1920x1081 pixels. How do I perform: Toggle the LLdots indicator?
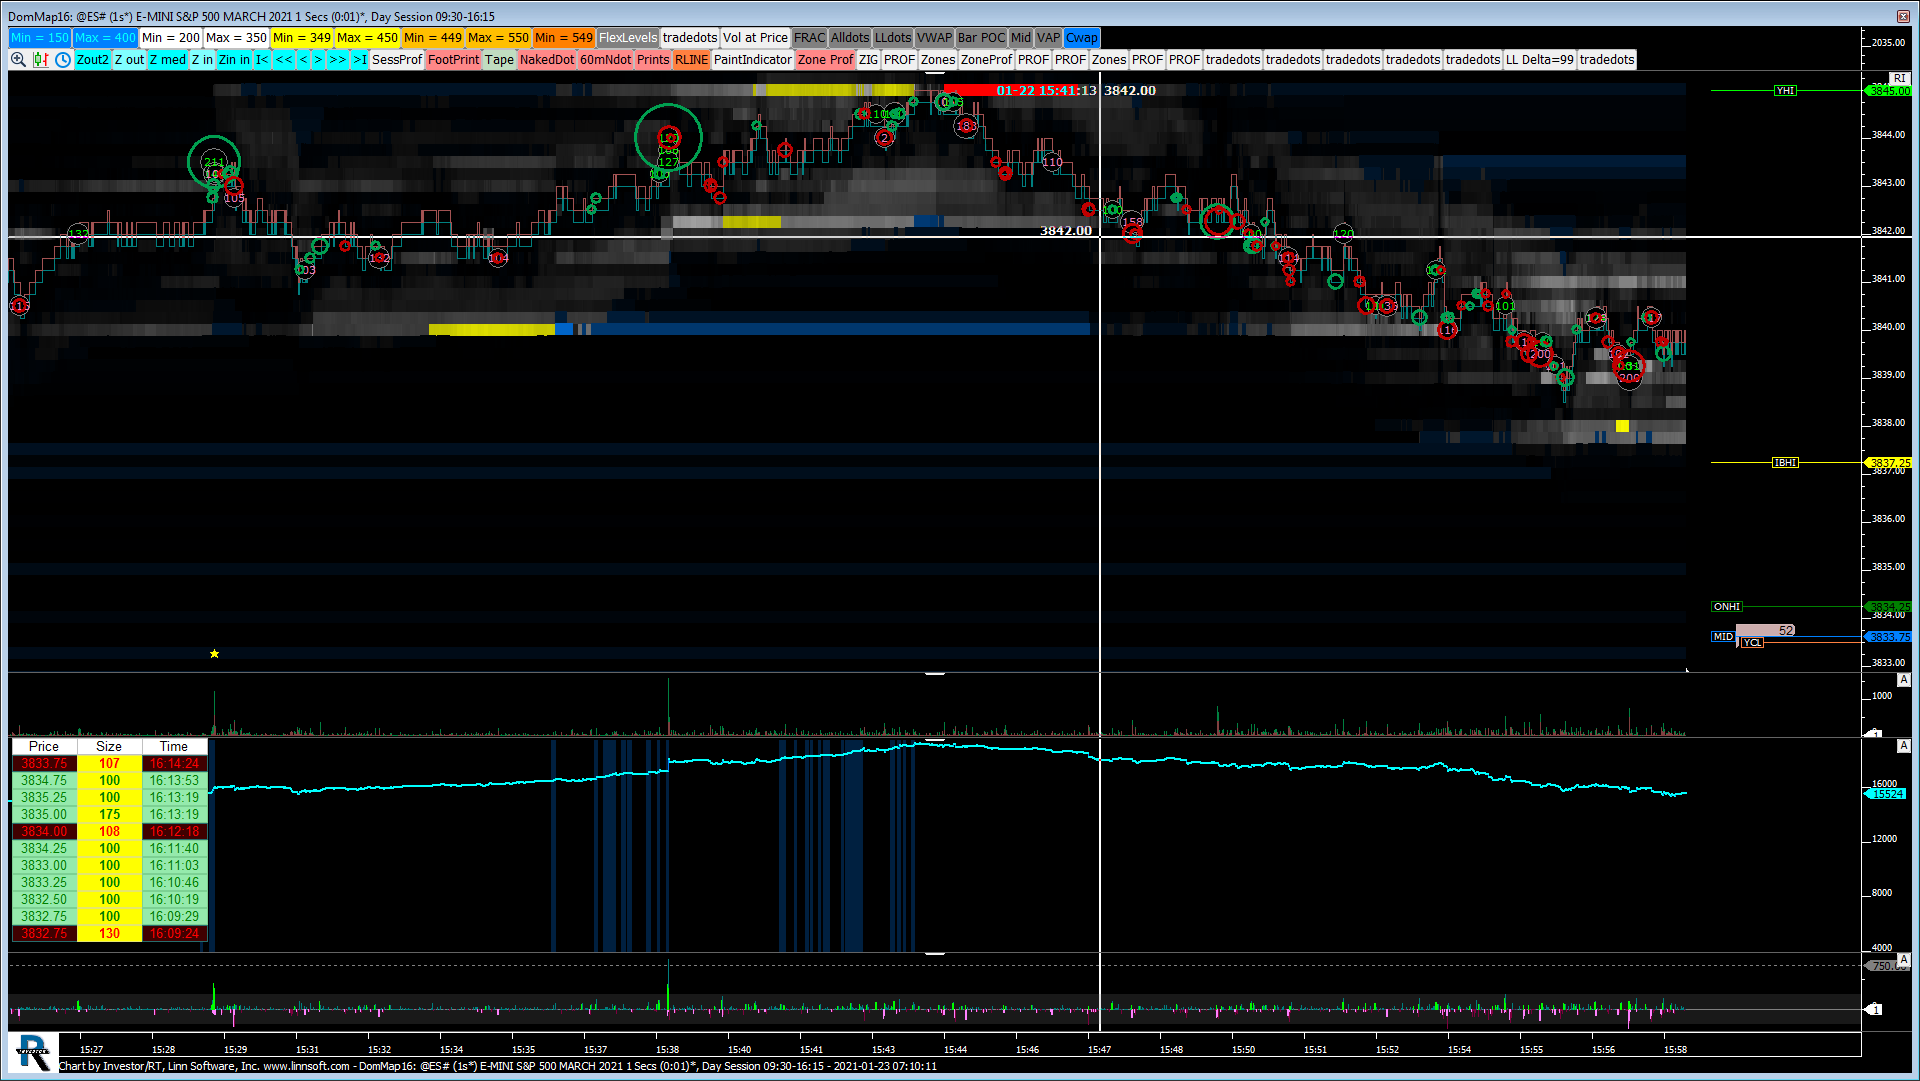(x=893, y=38)
